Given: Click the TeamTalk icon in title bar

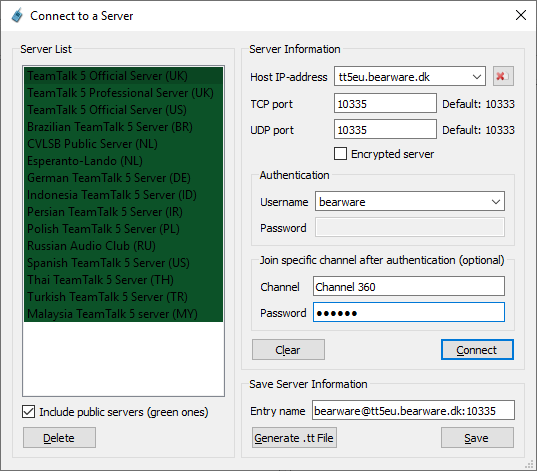Looking at the screenshot, I should [17, 16].
